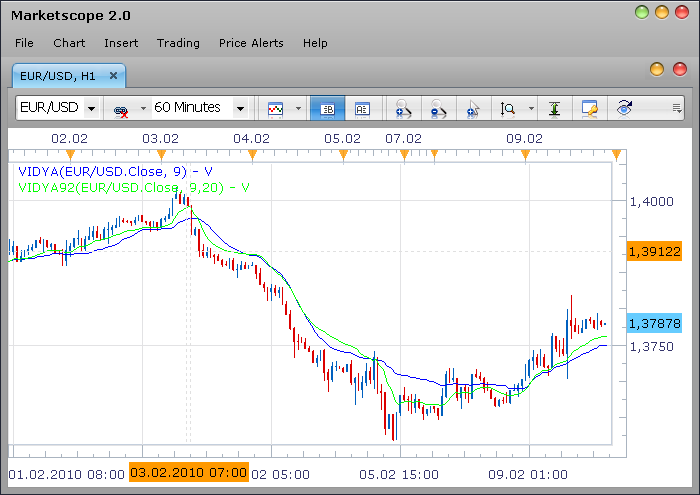Select the cursor zoom pointer tool
The width and height of the screenshot is (700, 495).
pos(473,109)
